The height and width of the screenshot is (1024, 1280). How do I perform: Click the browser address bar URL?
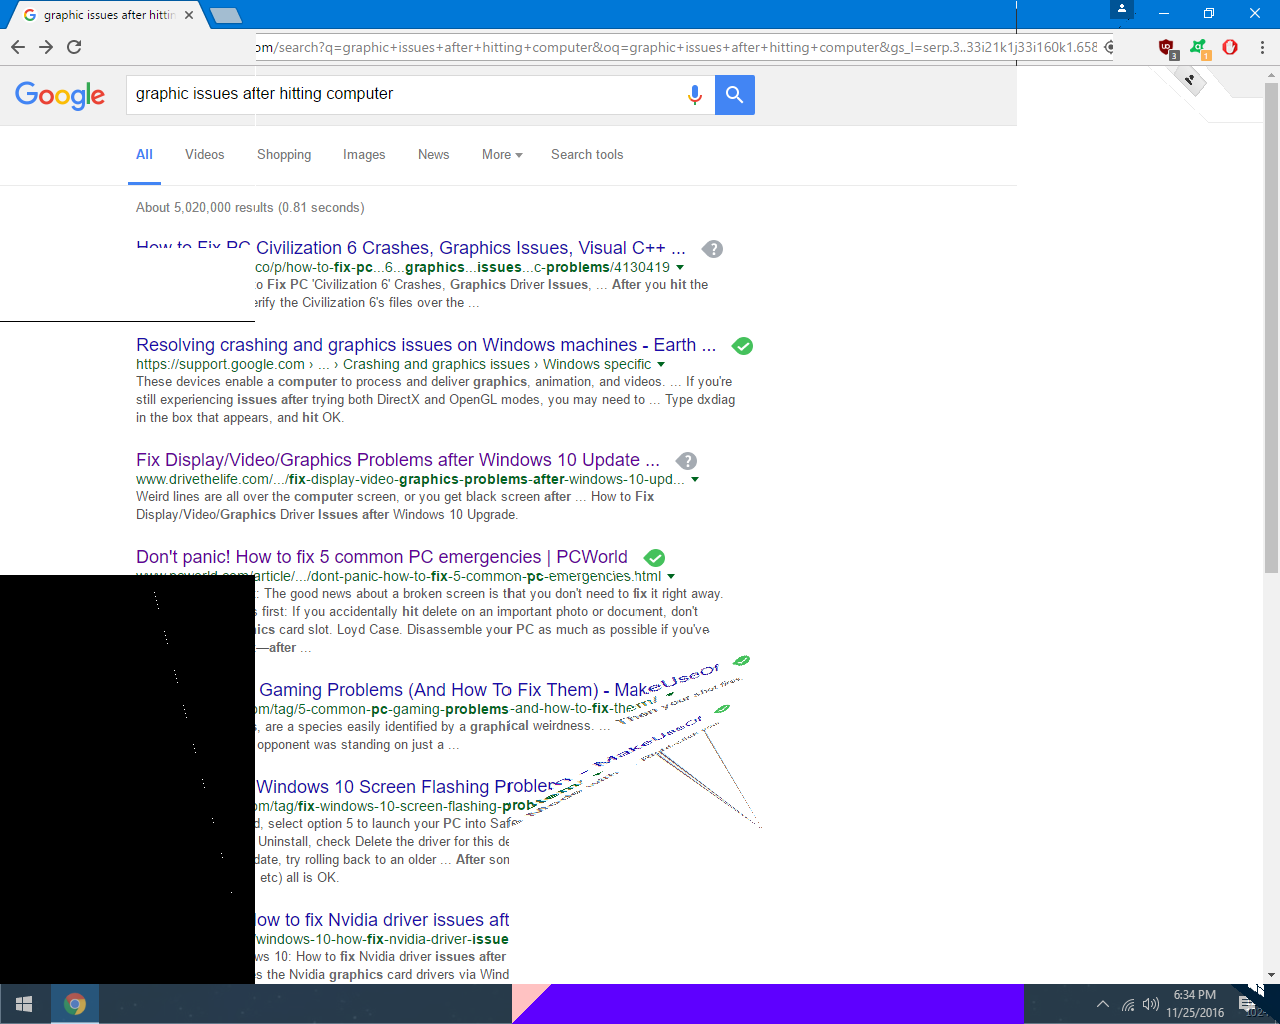[x=676, y=47]
